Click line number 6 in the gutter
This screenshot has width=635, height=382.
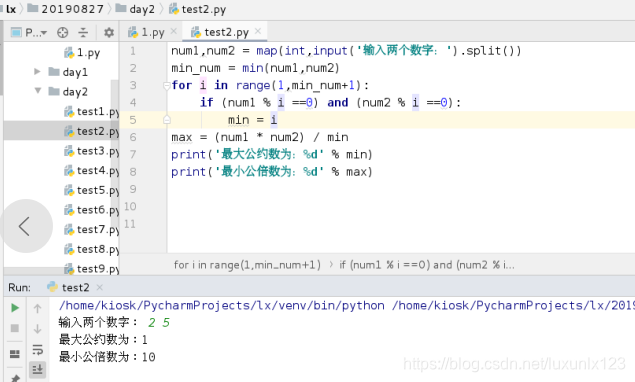click(x=133, y=137)
